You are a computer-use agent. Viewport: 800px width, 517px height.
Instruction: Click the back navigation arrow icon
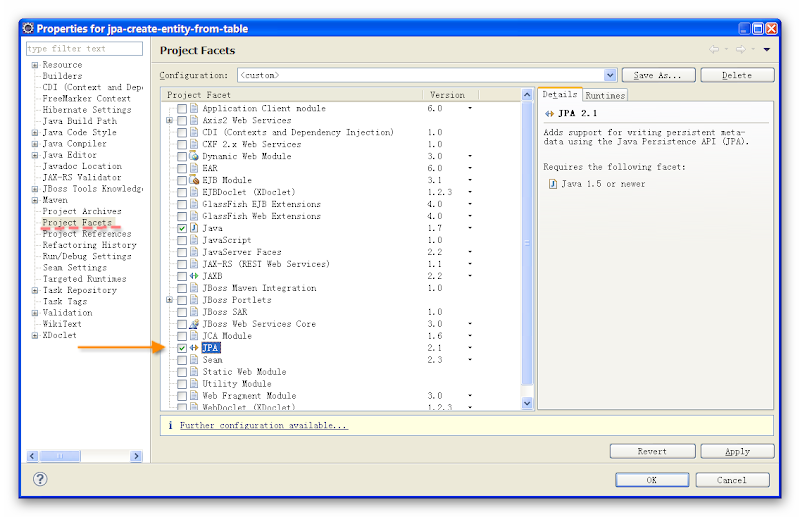click(714, 49)
